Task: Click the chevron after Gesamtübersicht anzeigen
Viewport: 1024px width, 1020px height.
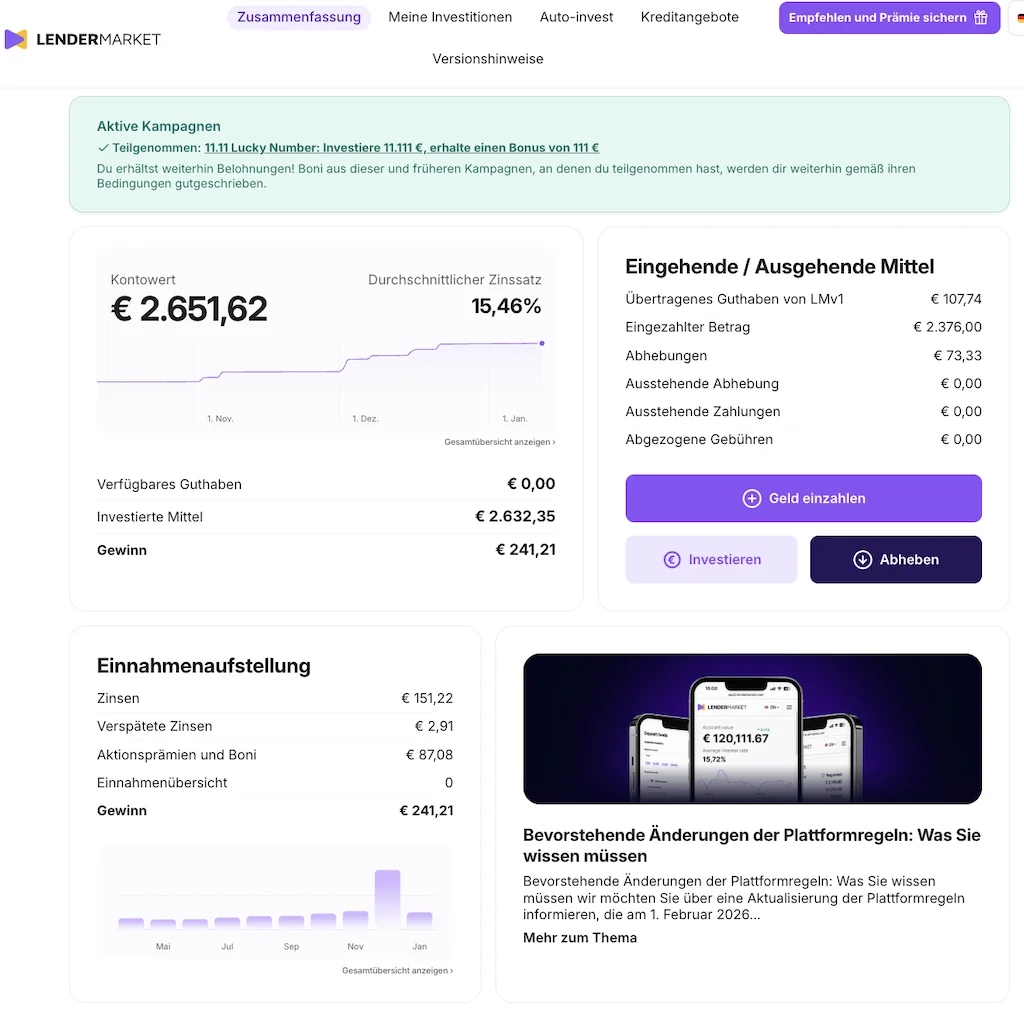Action: click(553, 441)
